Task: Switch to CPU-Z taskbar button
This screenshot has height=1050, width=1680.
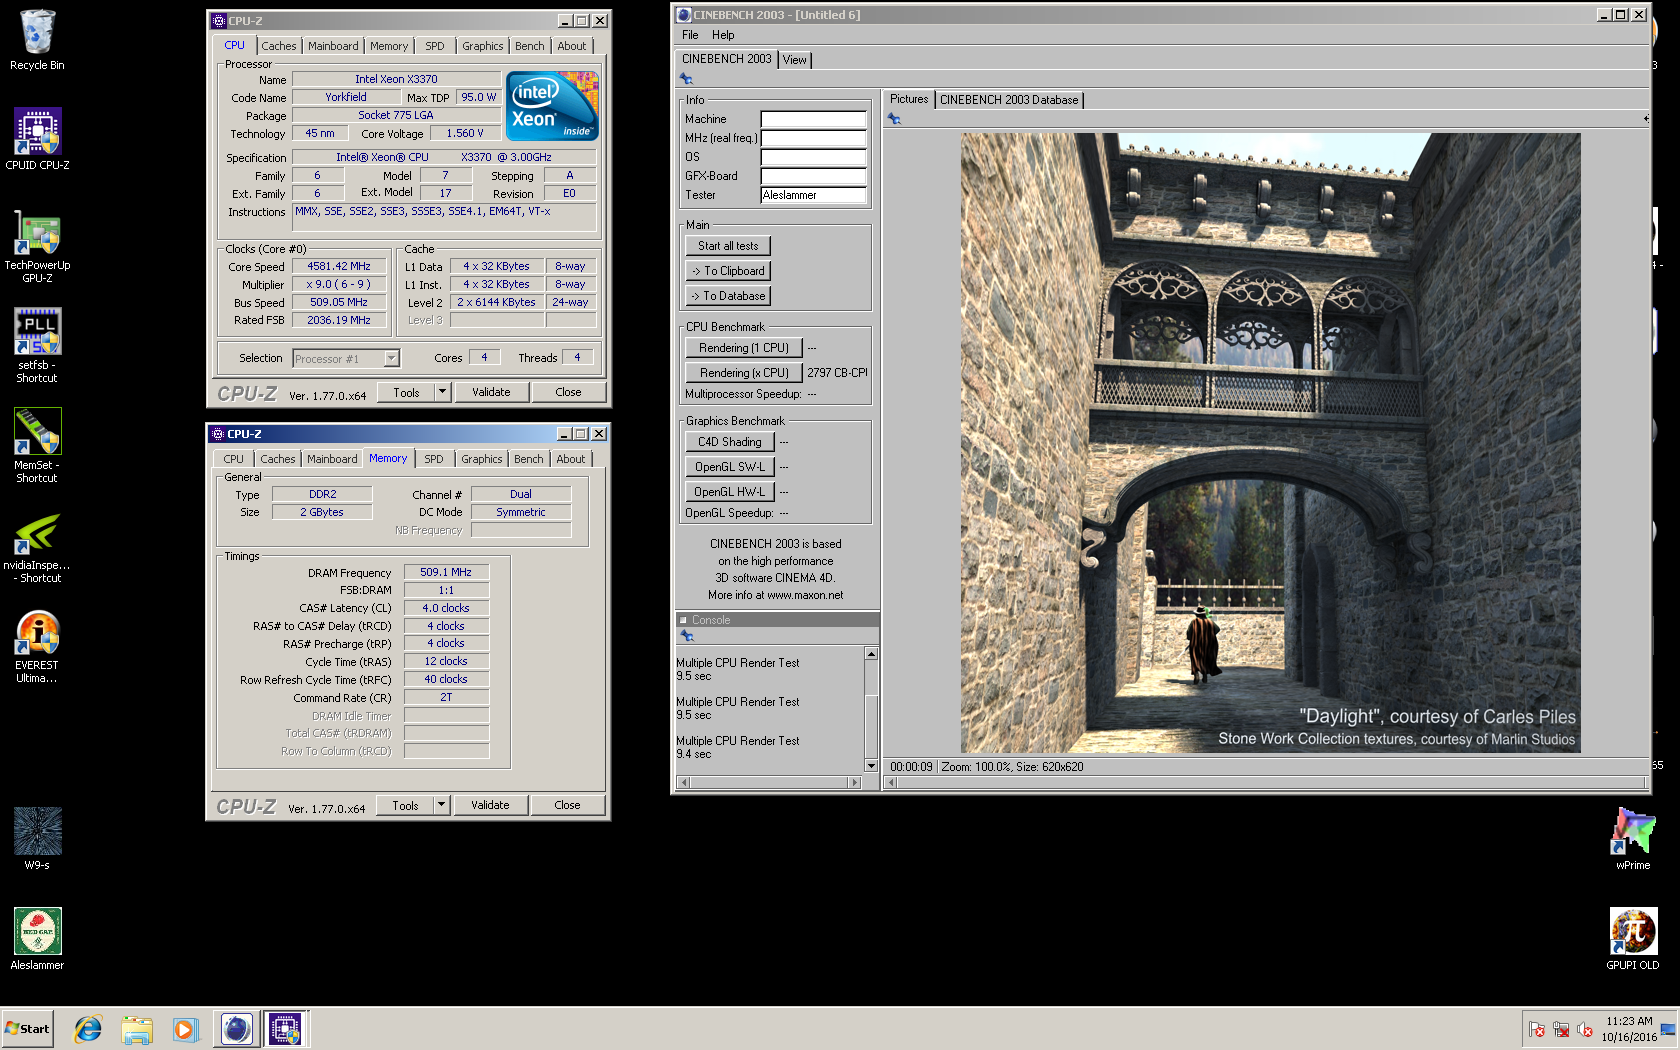Action: [286, 1029]
